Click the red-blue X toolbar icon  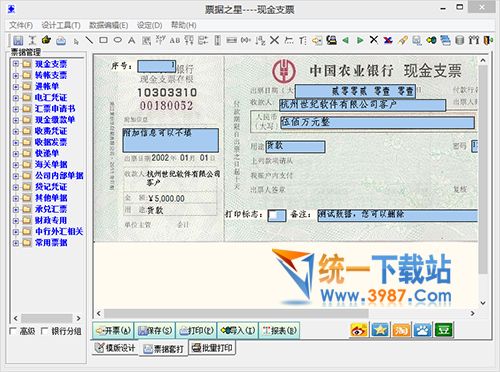pyautogui.click(x=388, y=41)
